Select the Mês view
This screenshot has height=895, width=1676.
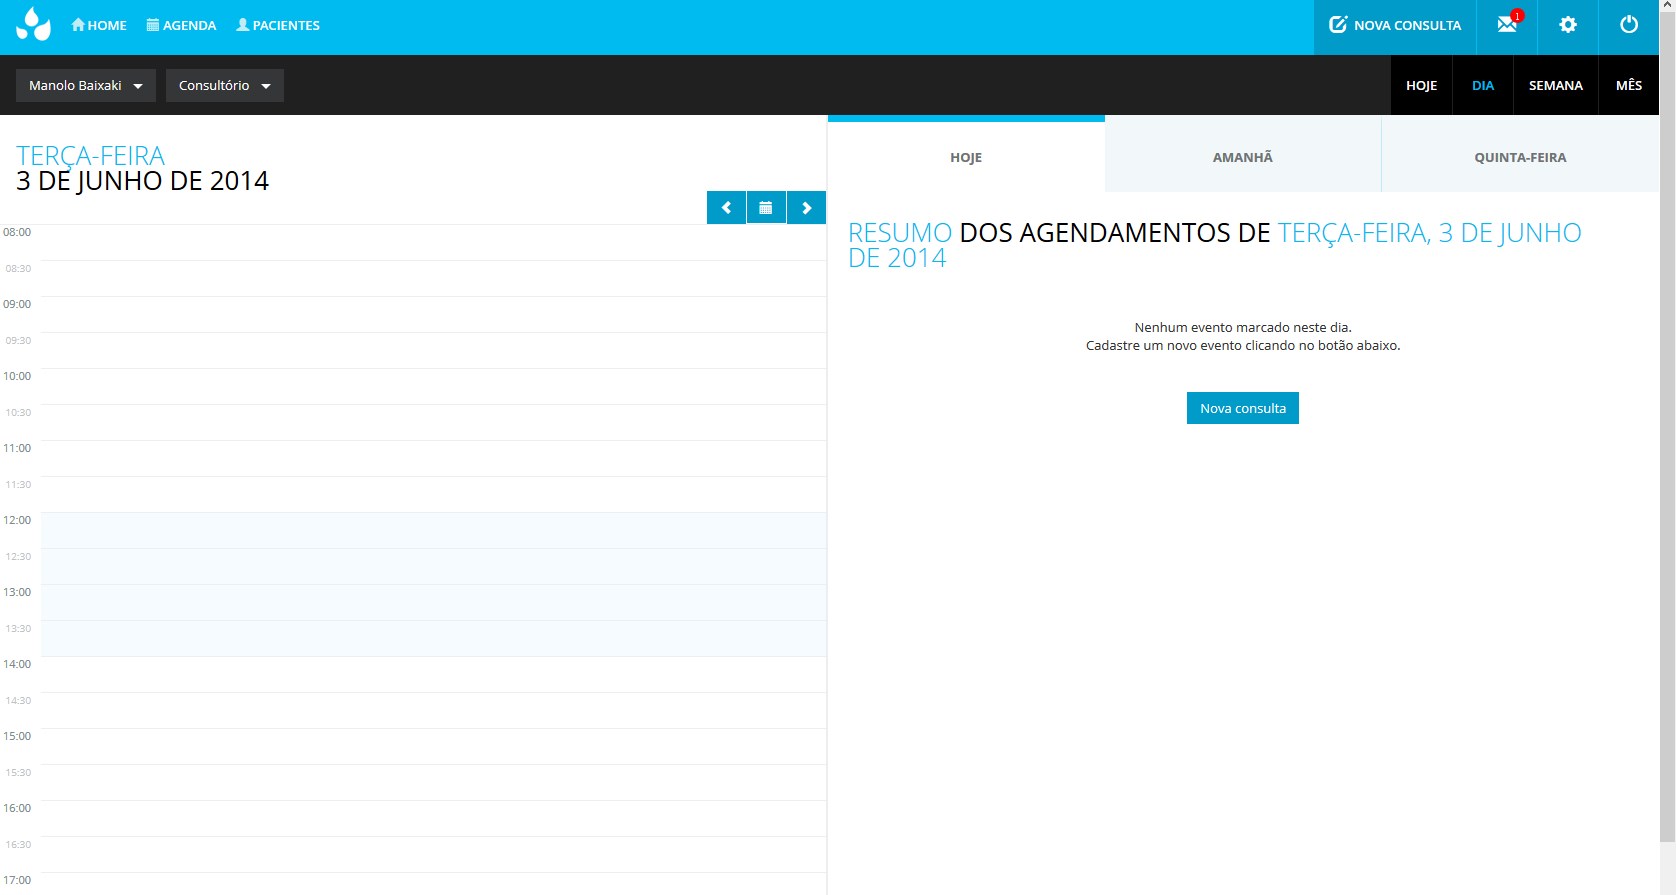click(x=1628, y=86)
